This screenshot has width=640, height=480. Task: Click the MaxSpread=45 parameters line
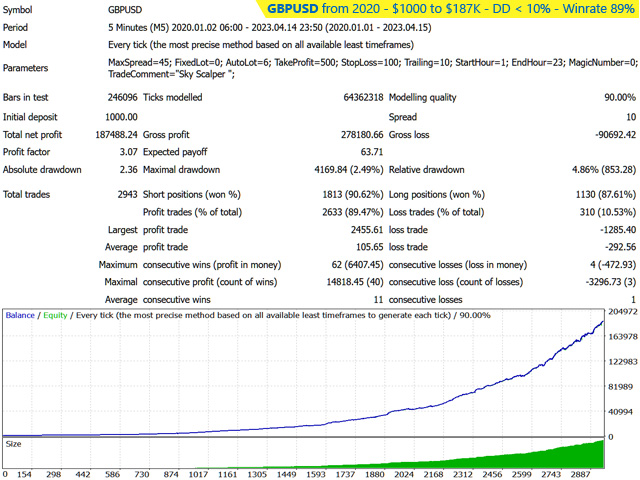click(x=373, y=62)
